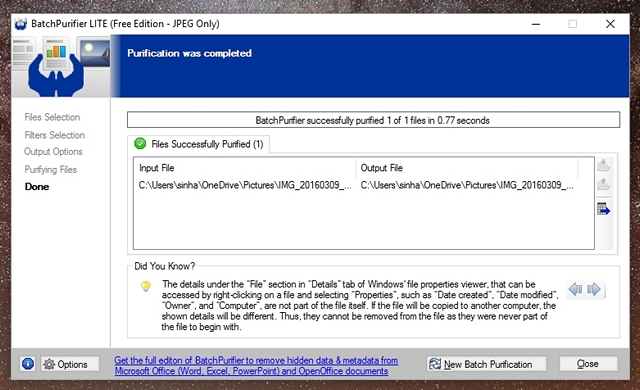Go to Files Selection step
Image resolution: width=640 pixels, height=390 pixels.
click(x=52, y=117)
